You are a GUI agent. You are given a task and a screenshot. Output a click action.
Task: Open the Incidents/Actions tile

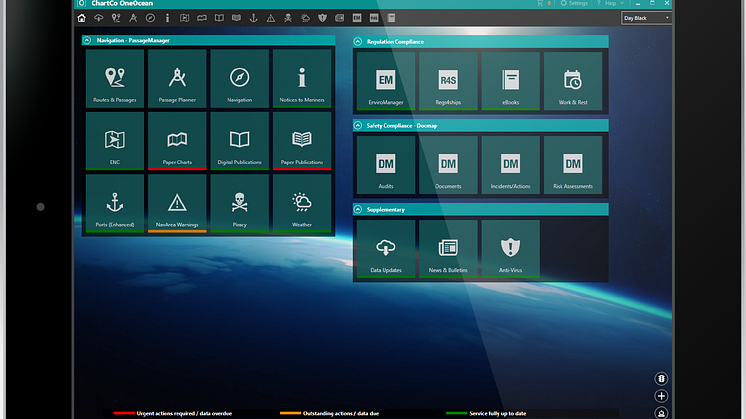point(510,165)
